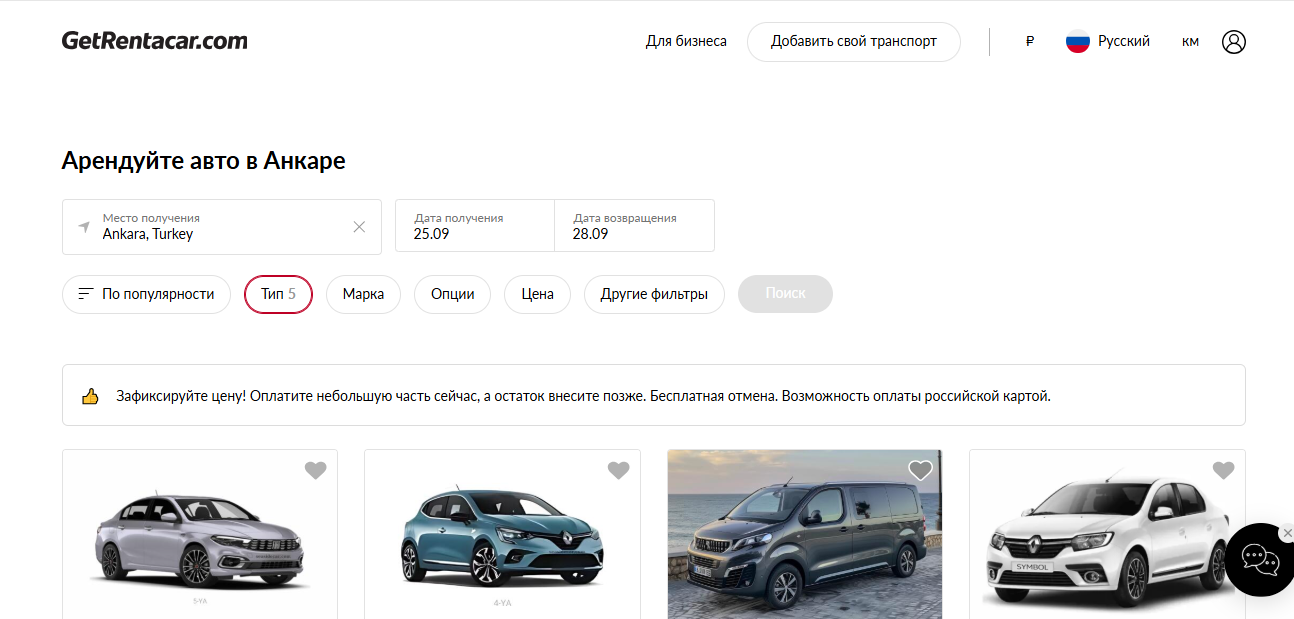This screenshot has width=1294, height=619.
Task: Open the sort by popularity dropdown
Action: click(x=146, y=294)
